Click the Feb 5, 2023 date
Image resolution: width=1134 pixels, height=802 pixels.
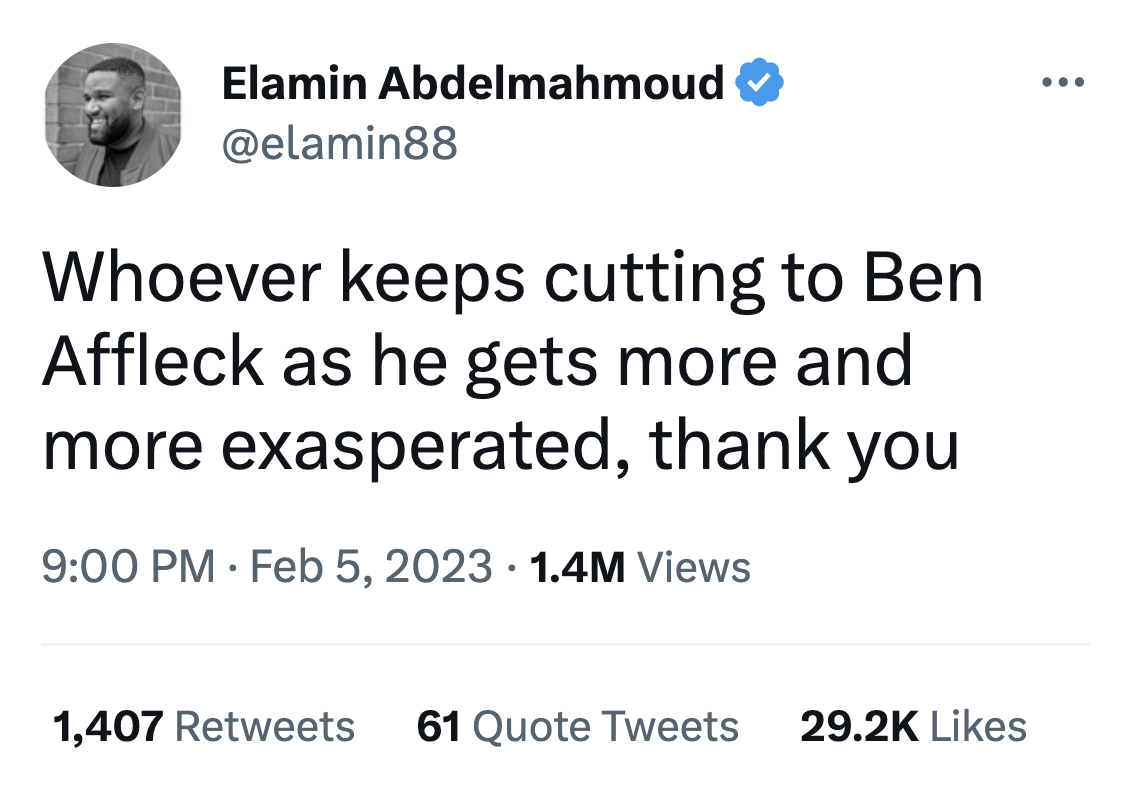pyautogui.click(x=371, y=567)
